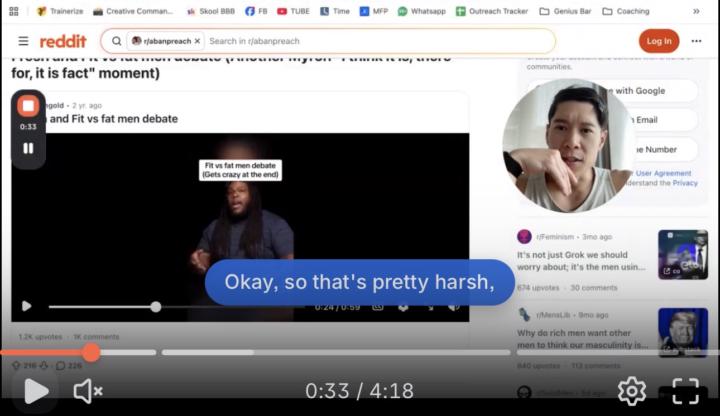Viewport: 720px width, 416px height.
Task: Open the Genius Bar bookmarks folder
Action: tap(565, 11)
